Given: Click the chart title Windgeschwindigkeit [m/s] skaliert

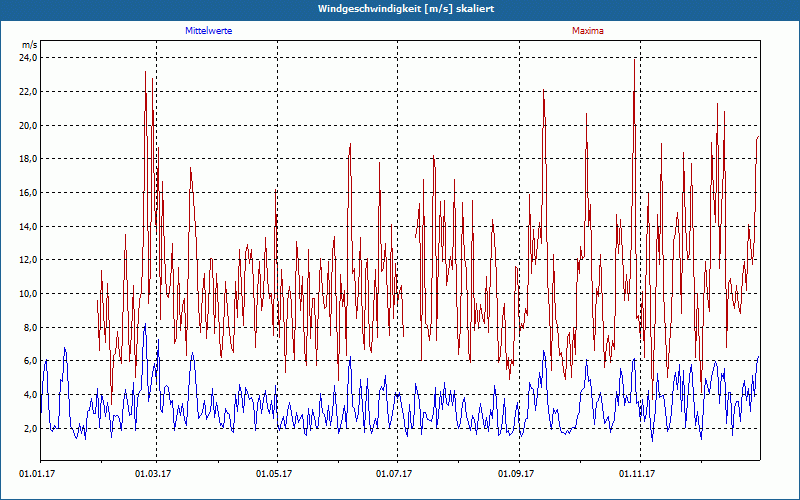Looking at the screenshot, I should pos(406,9).
